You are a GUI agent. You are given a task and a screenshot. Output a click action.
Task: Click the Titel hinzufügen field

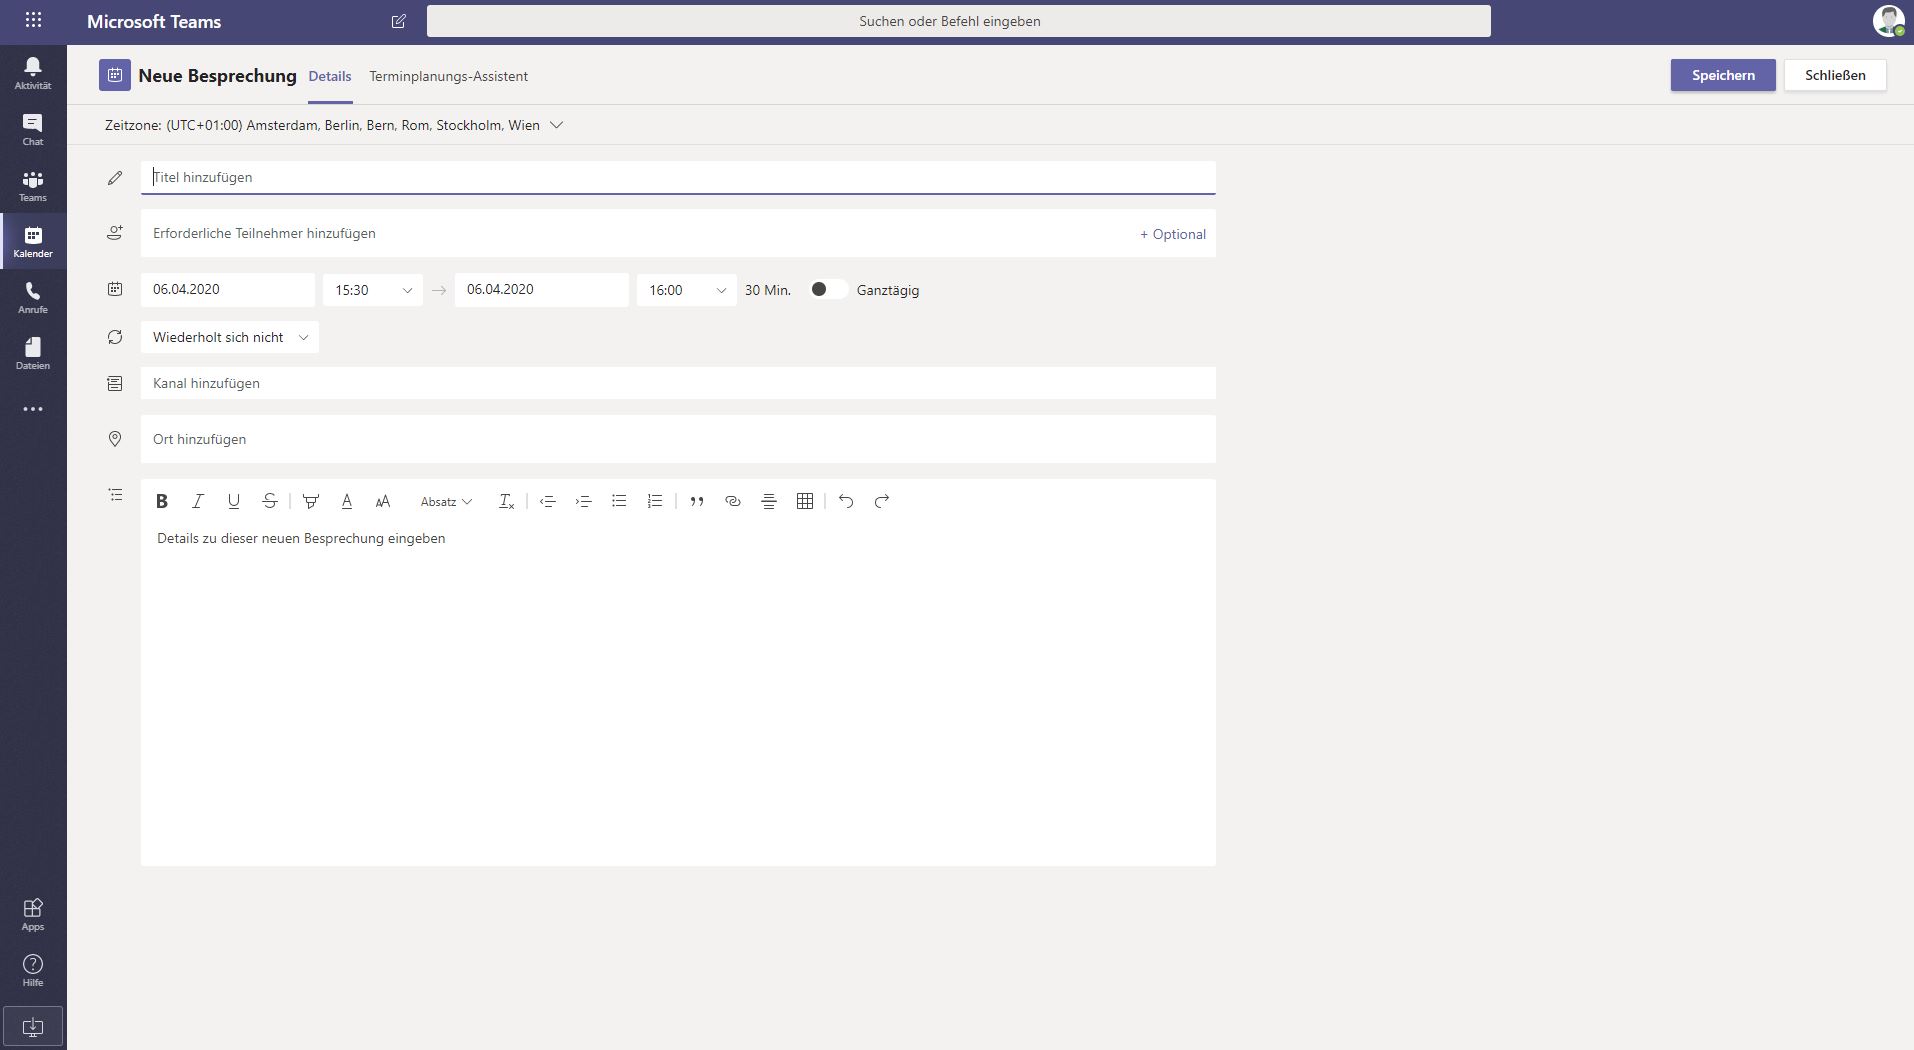tap(678, 177)
